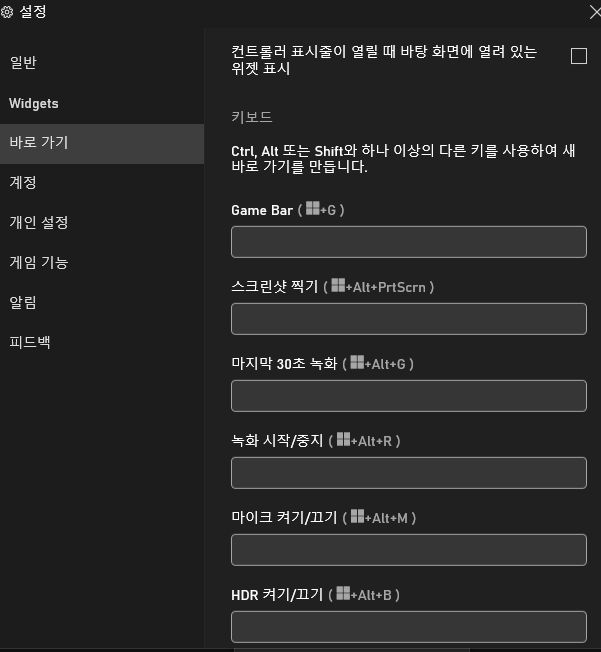Screen dimensions: 601x652
Task: Click the settings gear icon in title bar
Action: pyautogui.click(x=7, y=13)
